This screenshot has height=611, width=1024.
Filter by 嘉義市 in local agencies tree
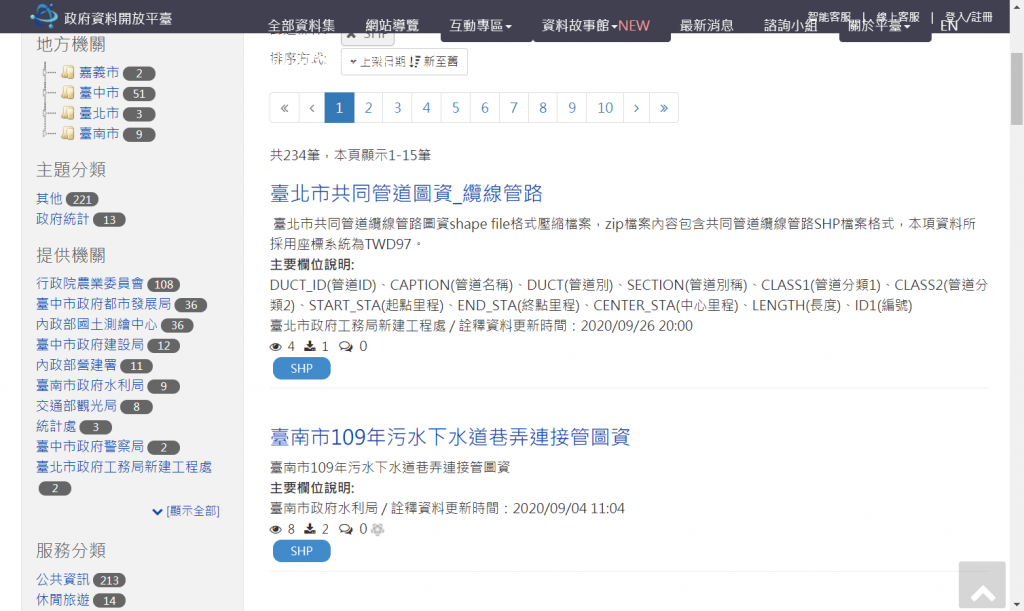[99, 72]
